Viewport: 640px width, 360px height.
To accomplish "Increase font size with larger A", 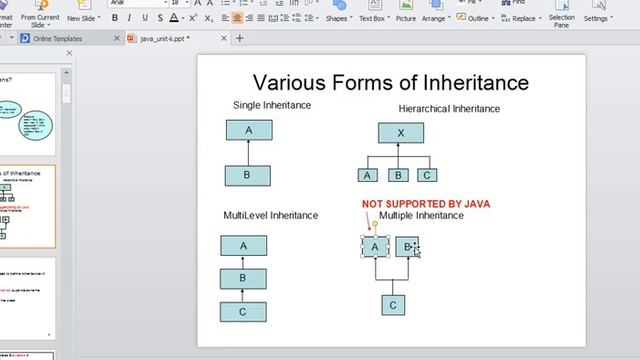I will 198,3.
